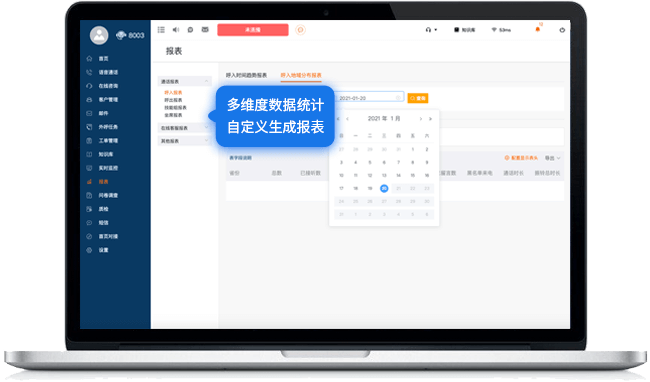Expand the 在线客服报表 group
Viewport: 650px width, 382px height.
[184, 128]
